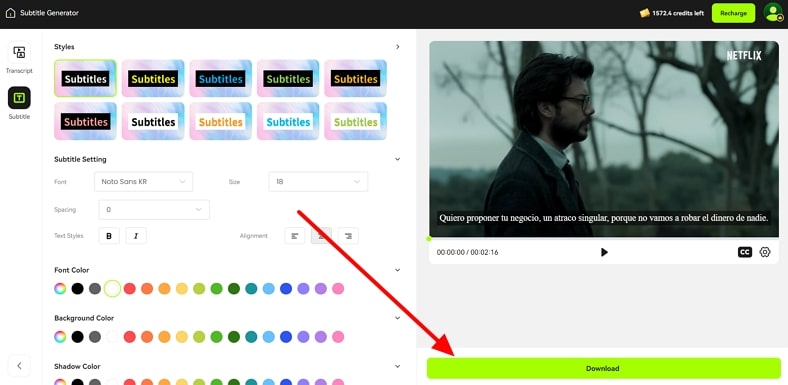Collapse the Subtitle Setting section
This screenshot has width=788, height=385.
(398, 159)
